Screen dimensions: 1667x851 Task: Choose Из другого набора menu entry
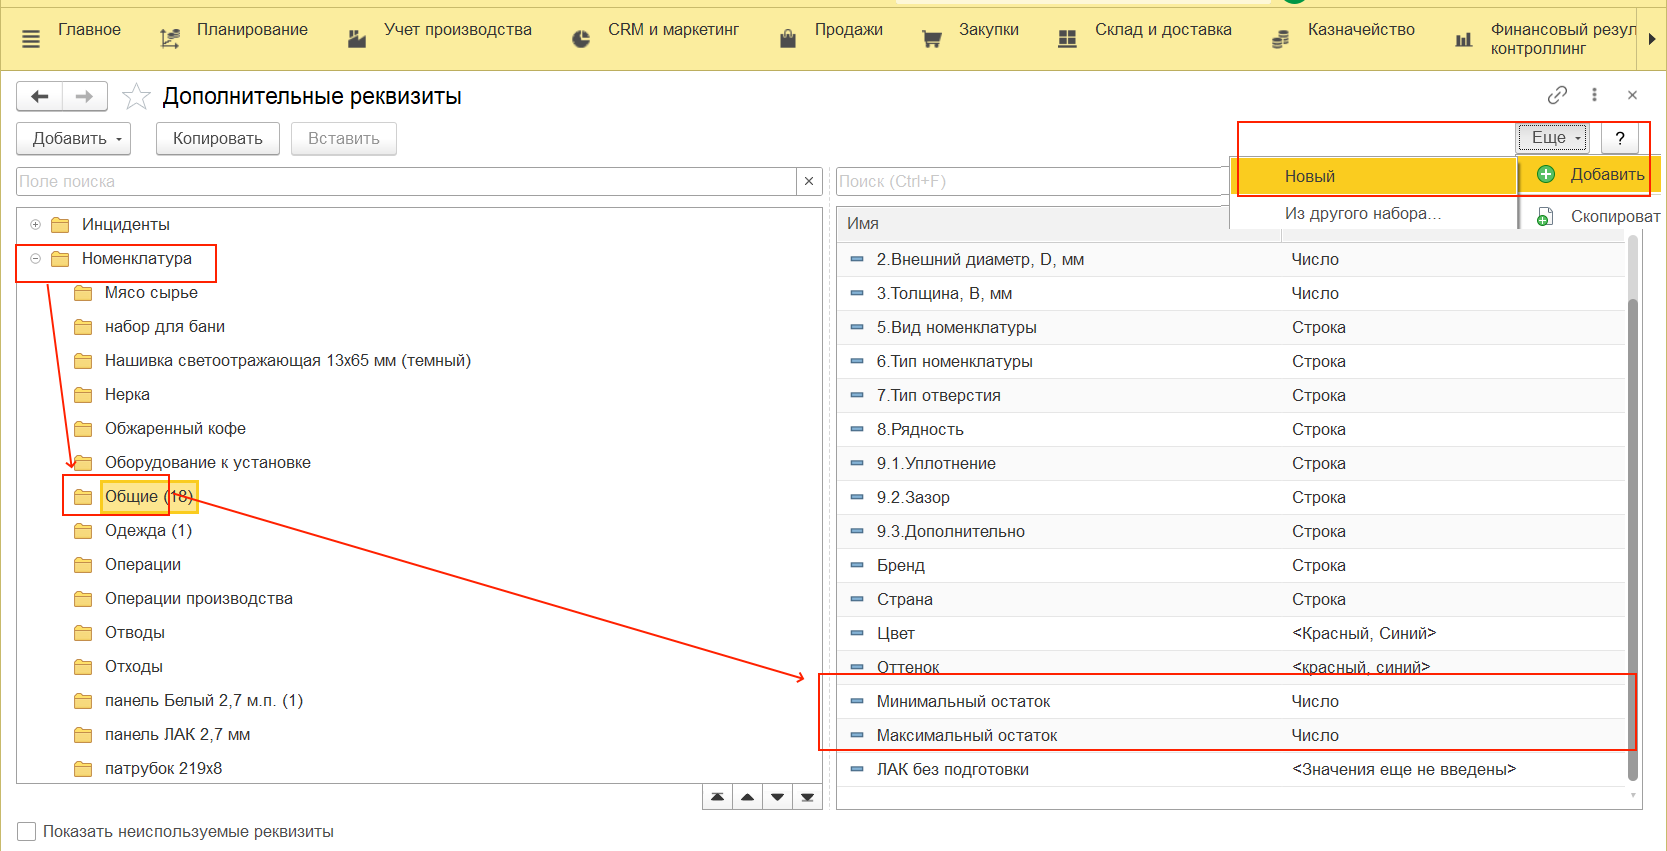[1362, 213]
